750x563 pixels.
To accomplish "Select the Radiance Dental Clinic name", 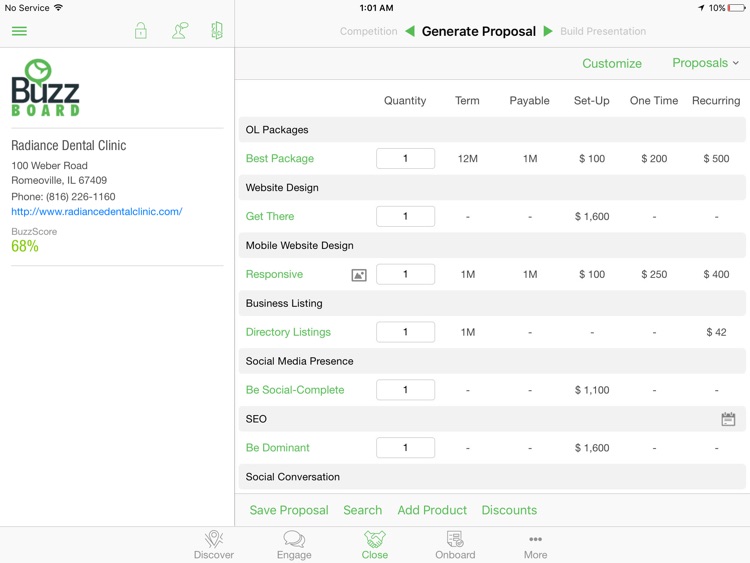I will (69, 145).
